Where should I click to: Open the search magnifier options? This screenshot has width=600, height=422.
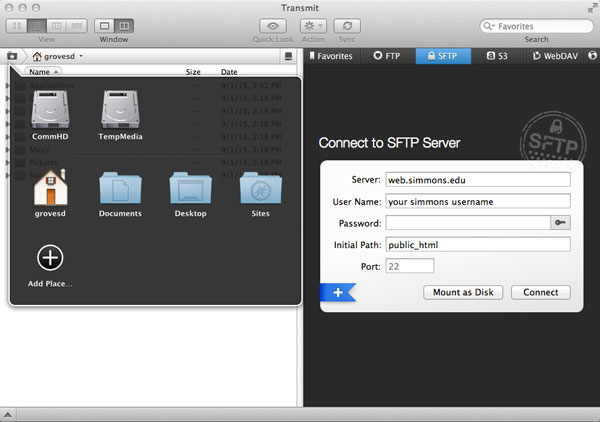489,26
